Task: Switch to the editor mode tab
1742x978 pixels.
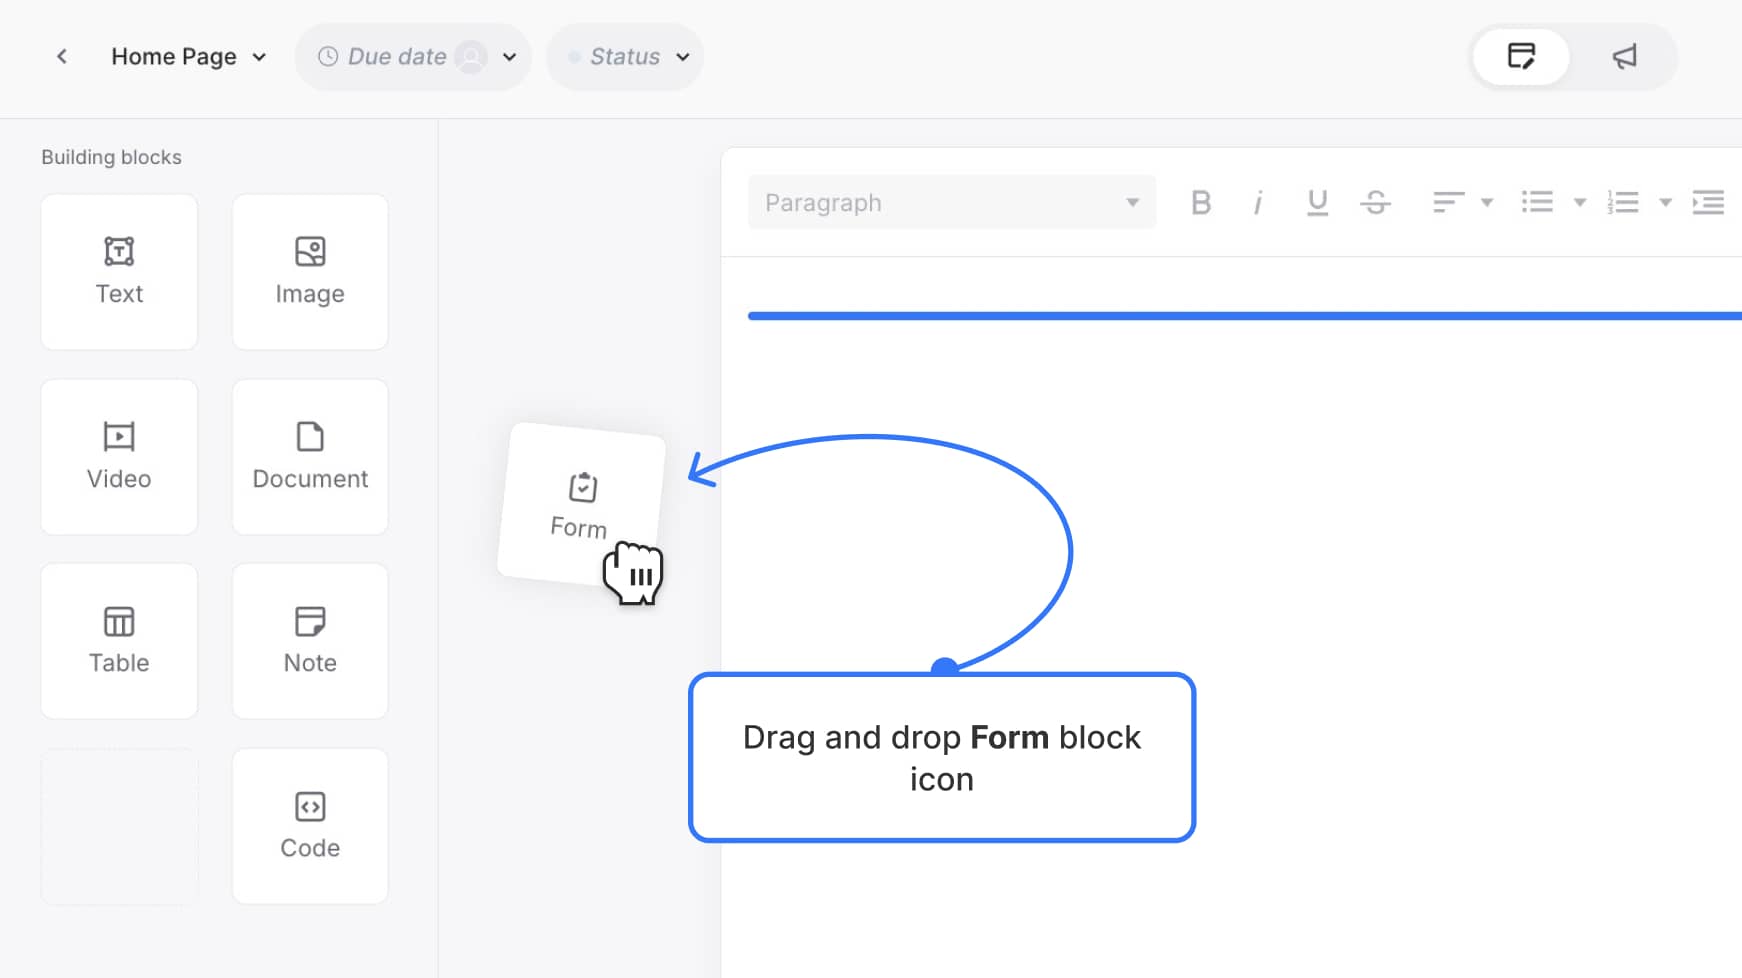Action: (x=1521, y=57)
